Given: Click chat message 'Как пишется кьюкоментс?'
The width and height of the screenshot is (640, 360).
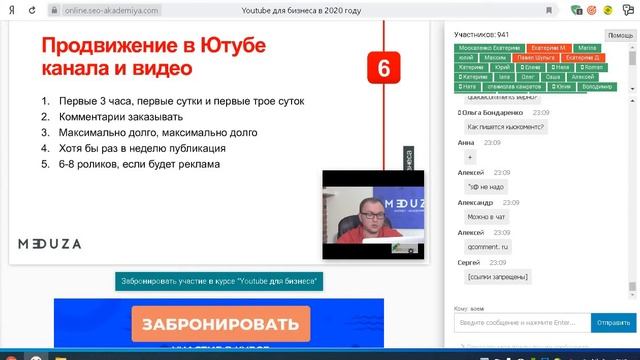Looking at the screenshot, I should pos(505,127).
